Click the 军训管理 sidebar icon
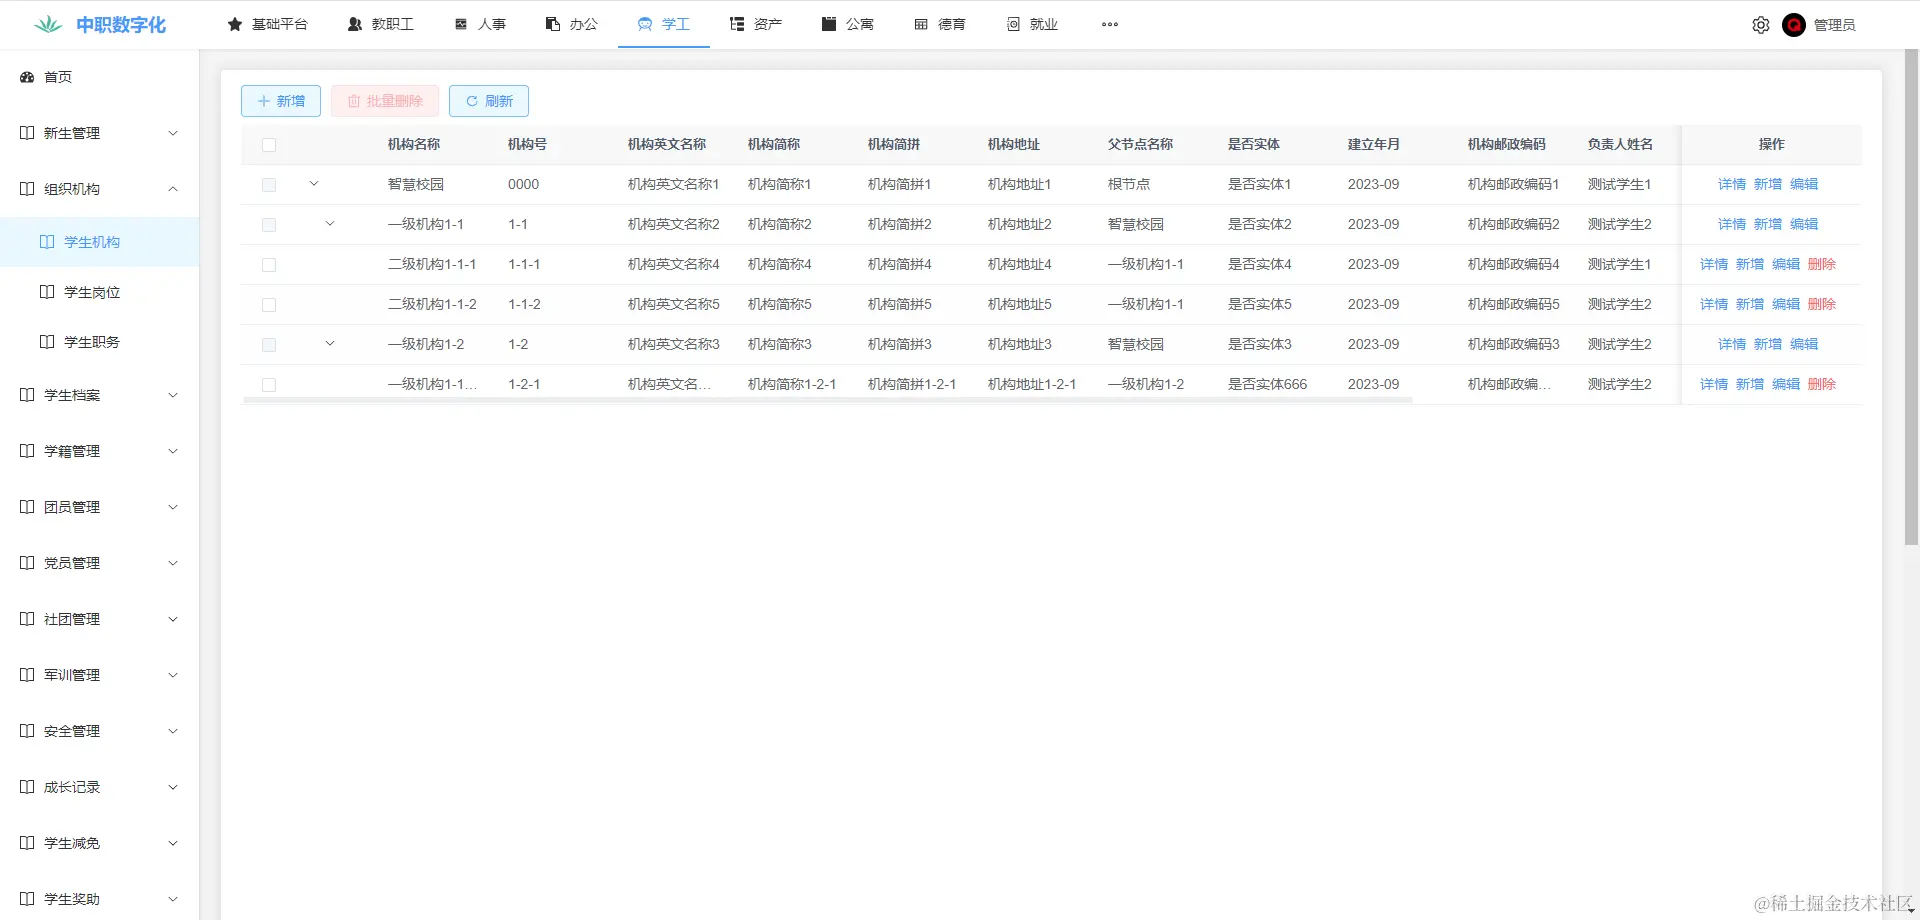Image resolution: width=1920 pixels, height=920 pixels. (x=27, y=675)
